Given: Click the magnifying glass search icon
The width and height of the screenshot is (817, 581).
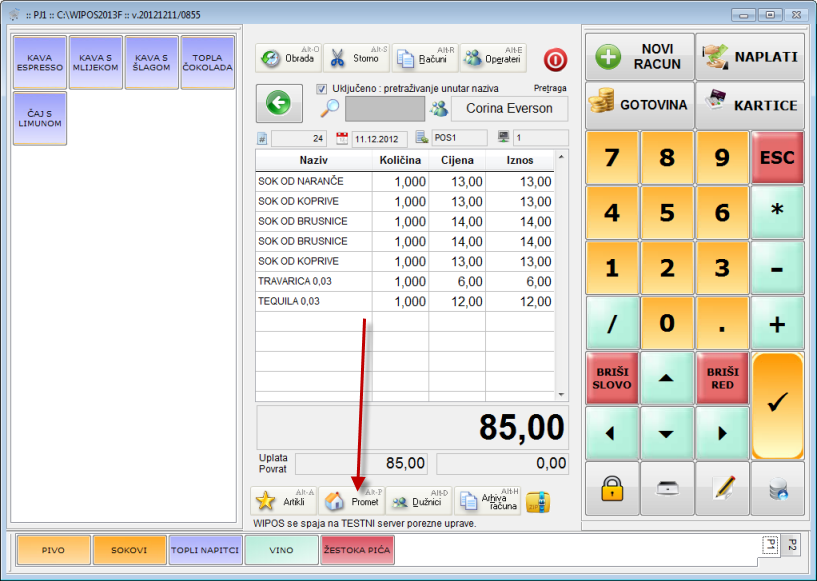Looking at the screenshot, I should point(329,109).
